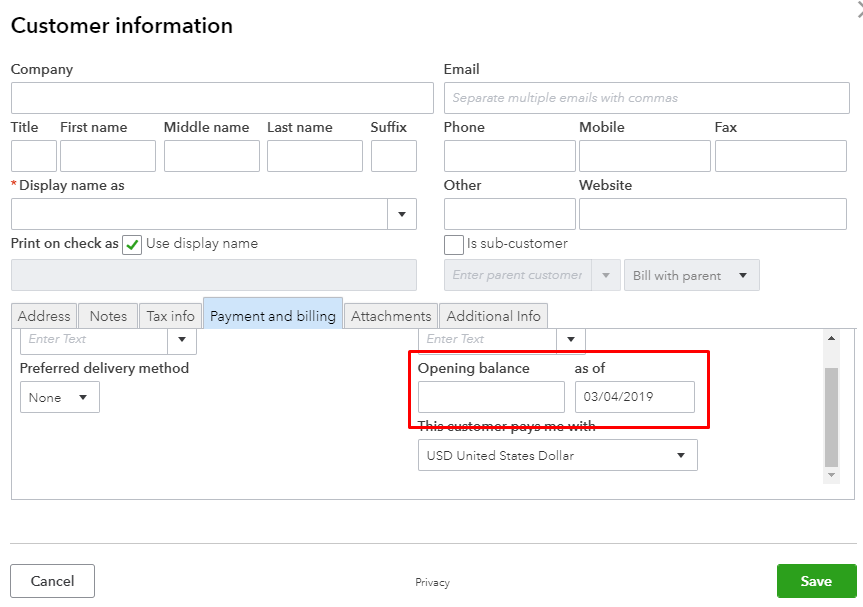The image size is (863, 607).
Task: Check the Is sub-customer box
Action: (454, 245)
